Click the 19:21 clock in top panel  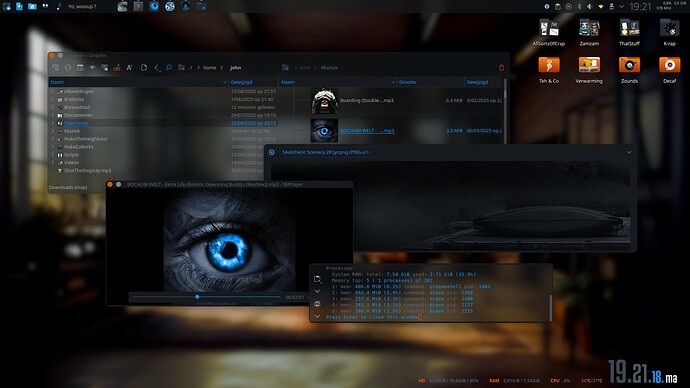tap(640, 7)
